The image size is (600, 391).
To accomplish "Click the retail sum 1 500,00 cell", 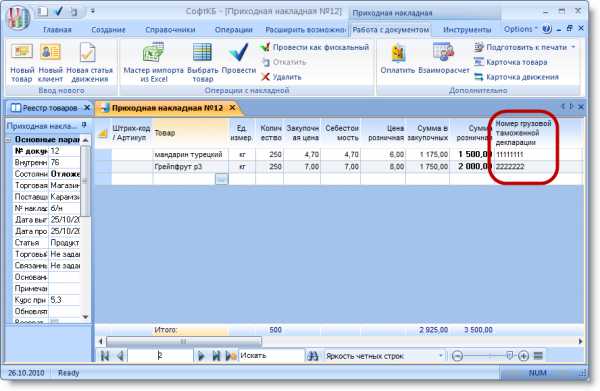I will pyautogui.click(x=471, y=155).
